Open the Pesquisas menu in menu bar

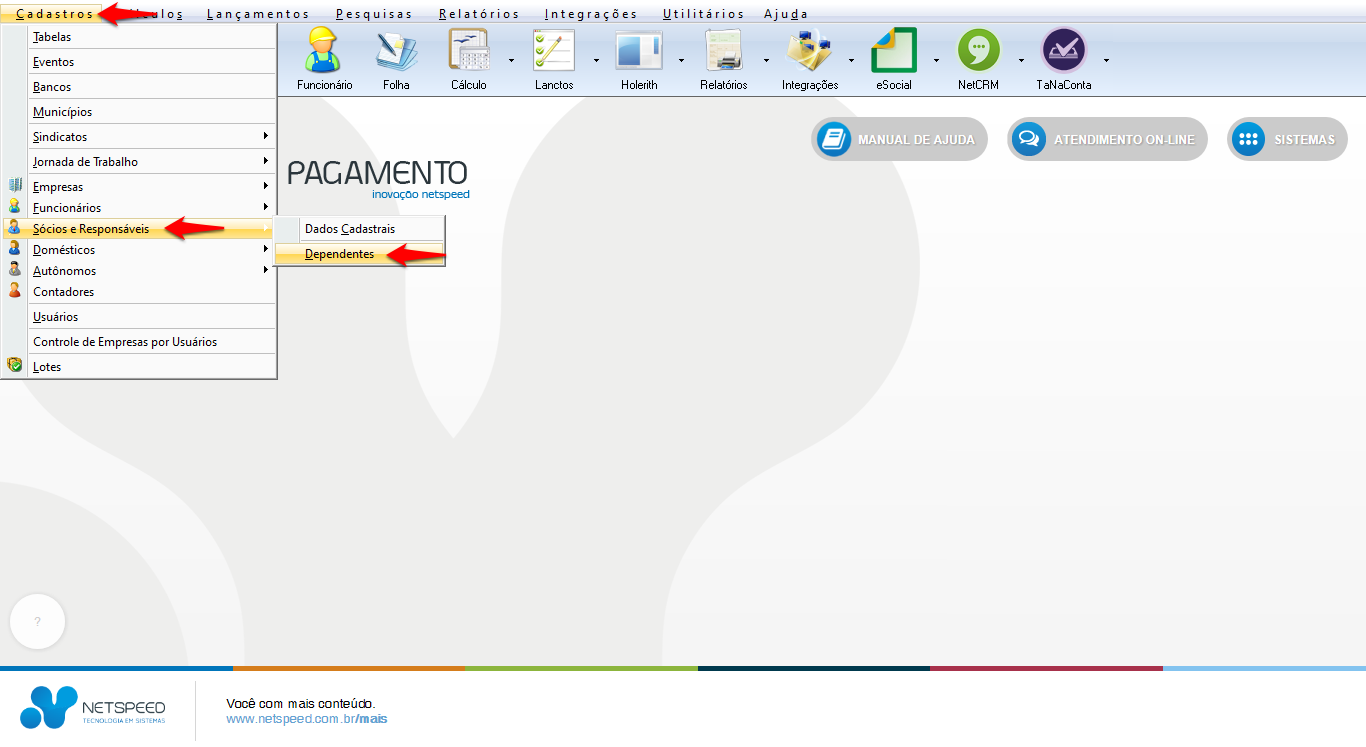click(374, 14)
